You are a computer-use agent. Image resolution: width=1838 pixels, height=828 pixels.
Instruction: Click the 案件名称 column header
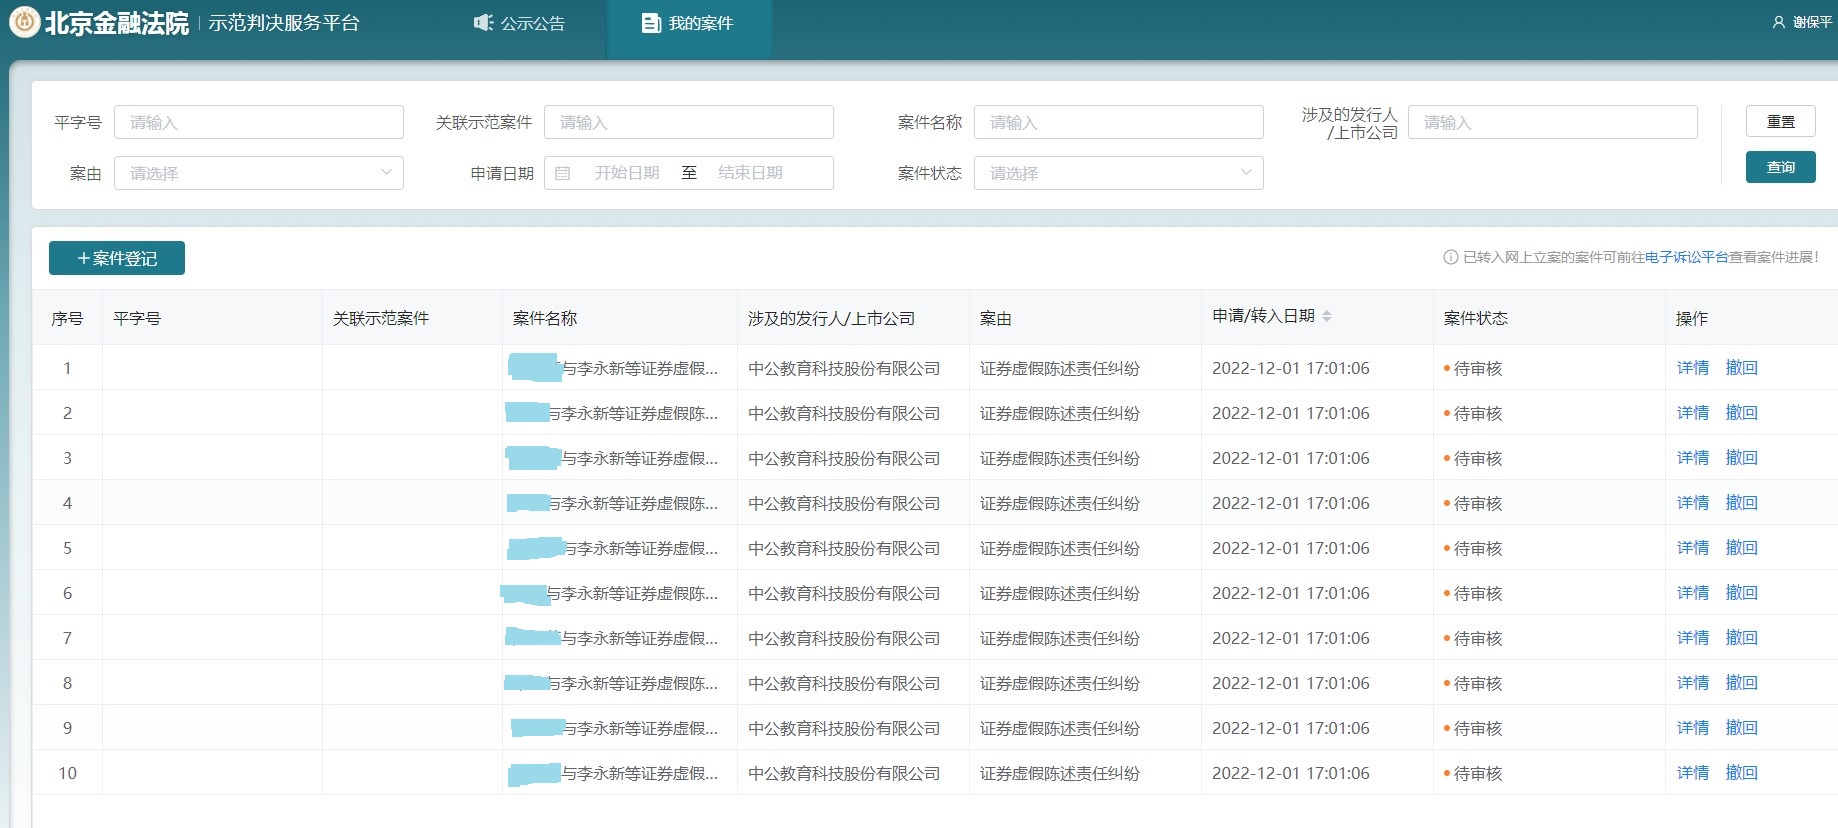(x=545, y=318)
